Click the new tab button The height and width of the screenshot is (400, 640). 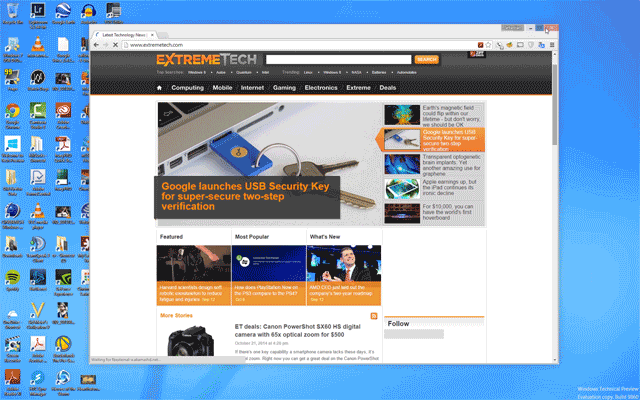click(163, 35)
